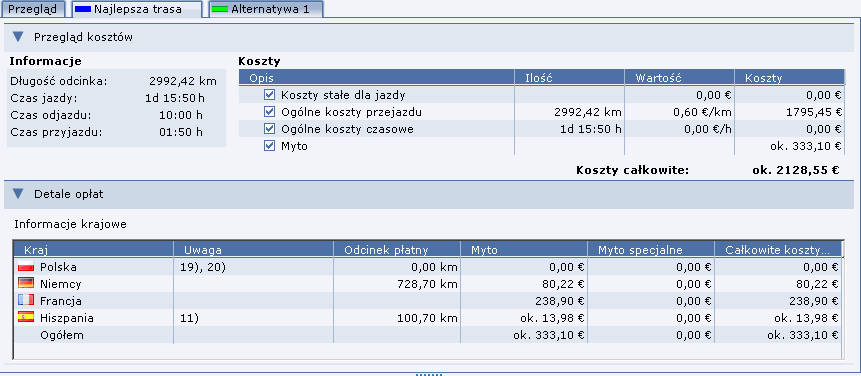
Task: Click the 80,22 € Myto value for Niemcy
Action: [563, 284]
